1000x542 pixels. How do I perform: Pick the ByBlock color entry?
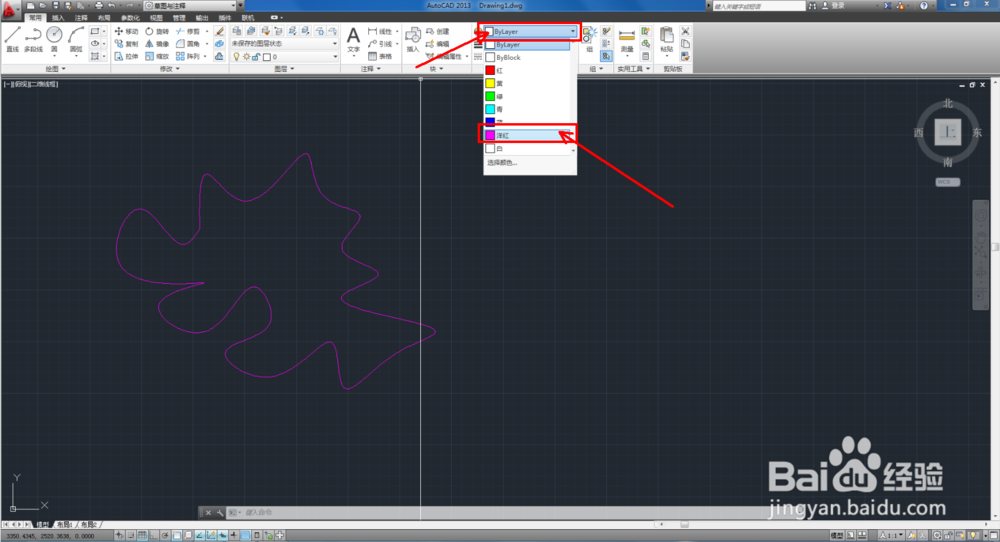tap(527, 57)
